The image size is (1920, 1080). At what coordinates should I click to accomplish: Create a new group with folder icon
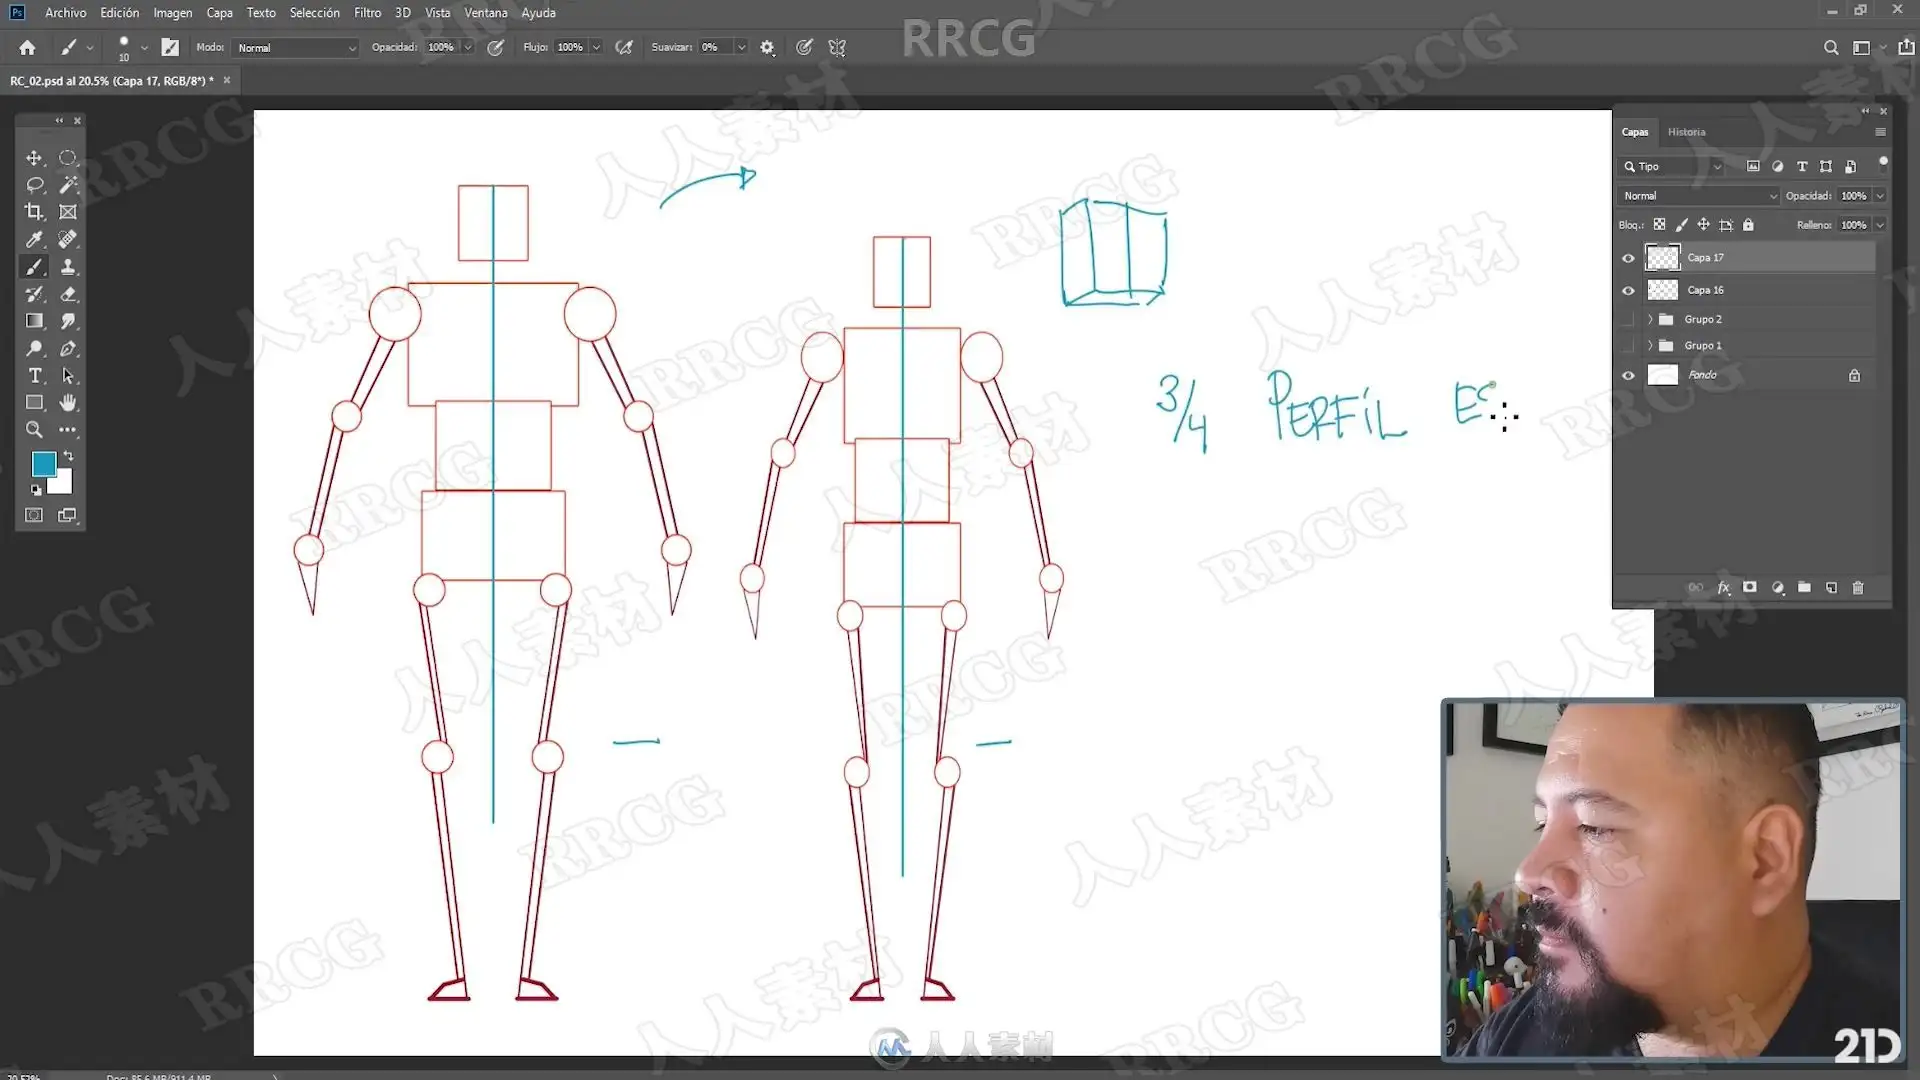[1804, 588]
